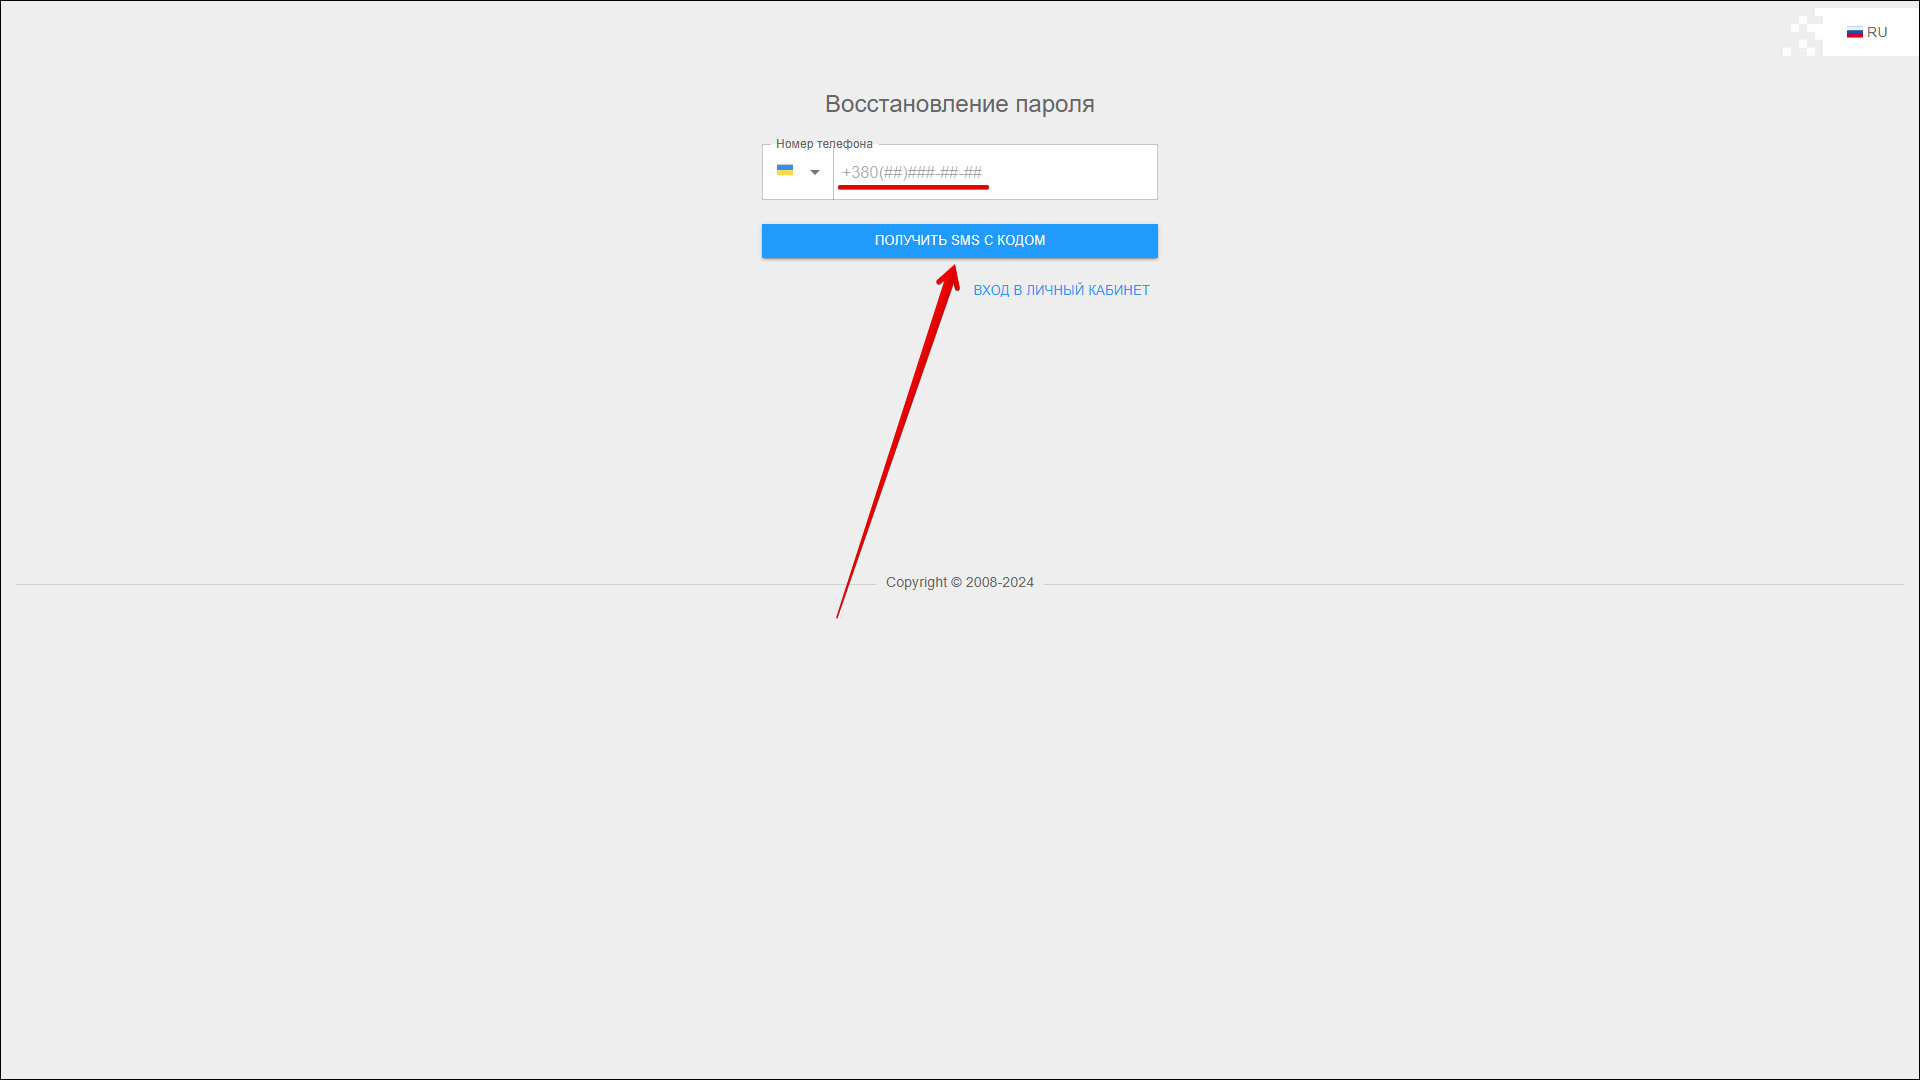The width and height of the screenshot is (1920, 1080).
Task: Click the Номер телефона field label
Action: (x=824, y=144)
